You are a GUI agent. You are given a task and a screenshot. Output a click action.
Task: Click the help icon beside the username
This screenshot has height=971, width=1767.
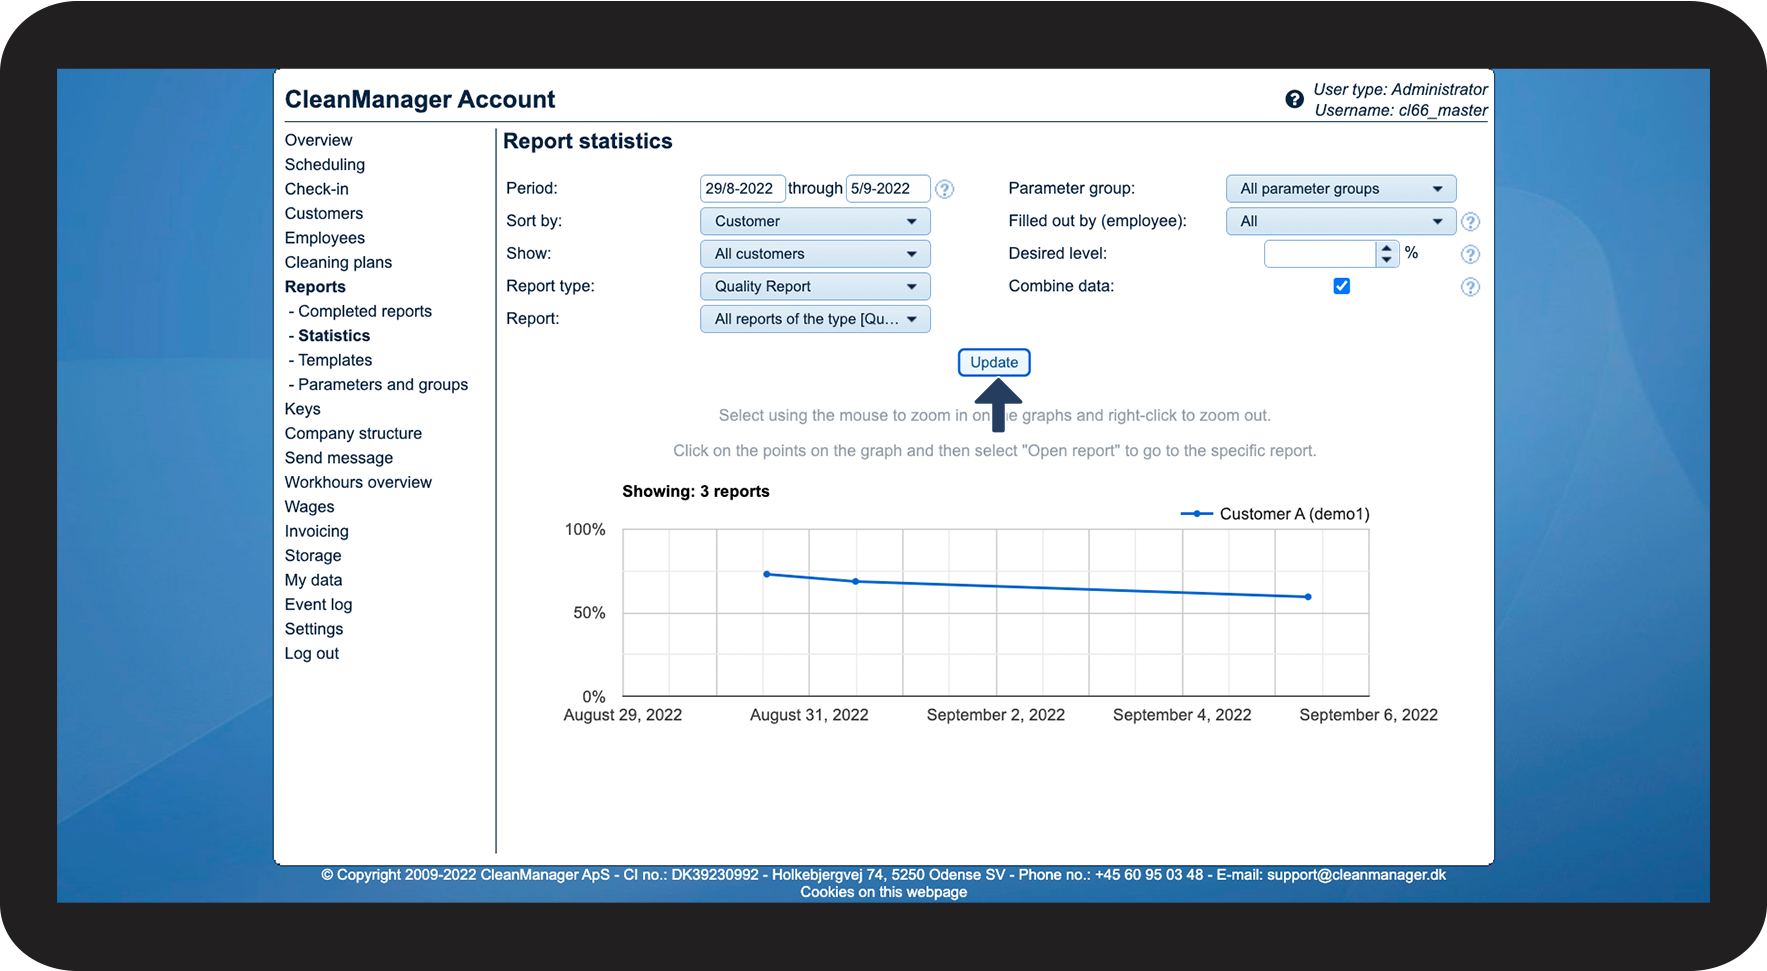click(1294, 99)
